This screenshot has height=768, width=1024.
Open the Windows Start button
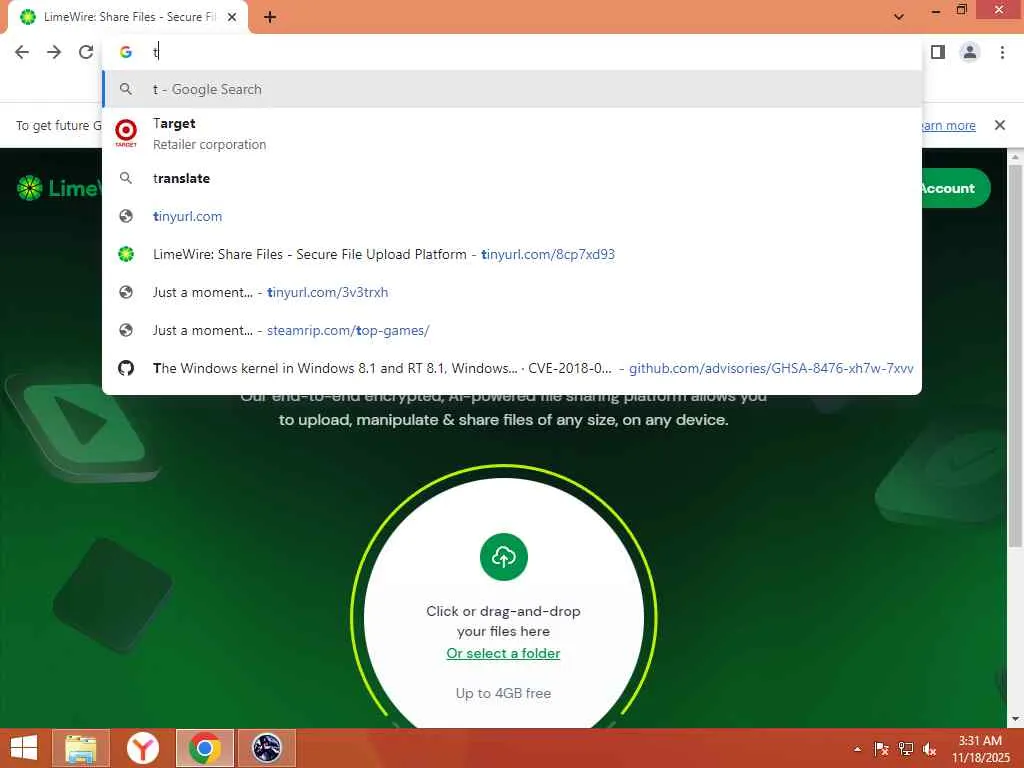(x=24, y=748)
